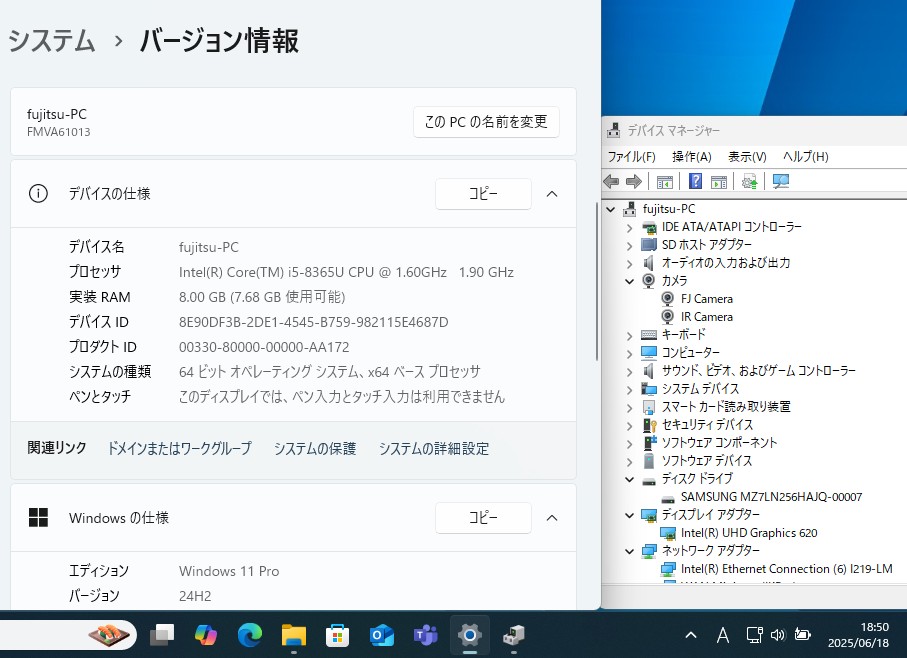Click コピー in the Windows の仕様 section
907x658 pixels.
point(483,517)
